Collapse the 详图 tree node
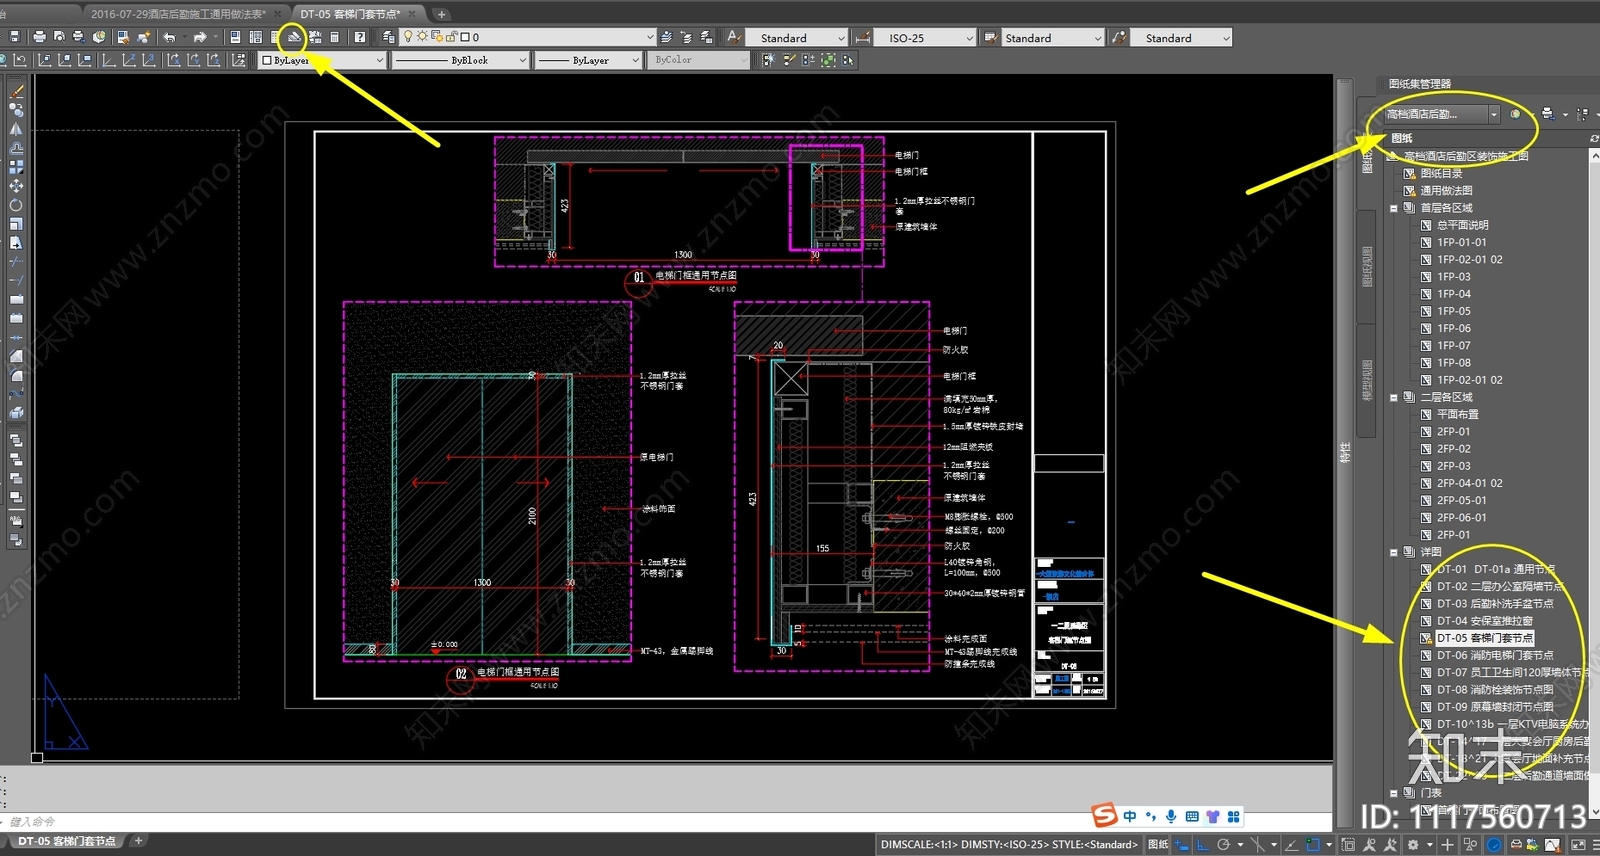1600x856 pixels. click(1394, 552)
